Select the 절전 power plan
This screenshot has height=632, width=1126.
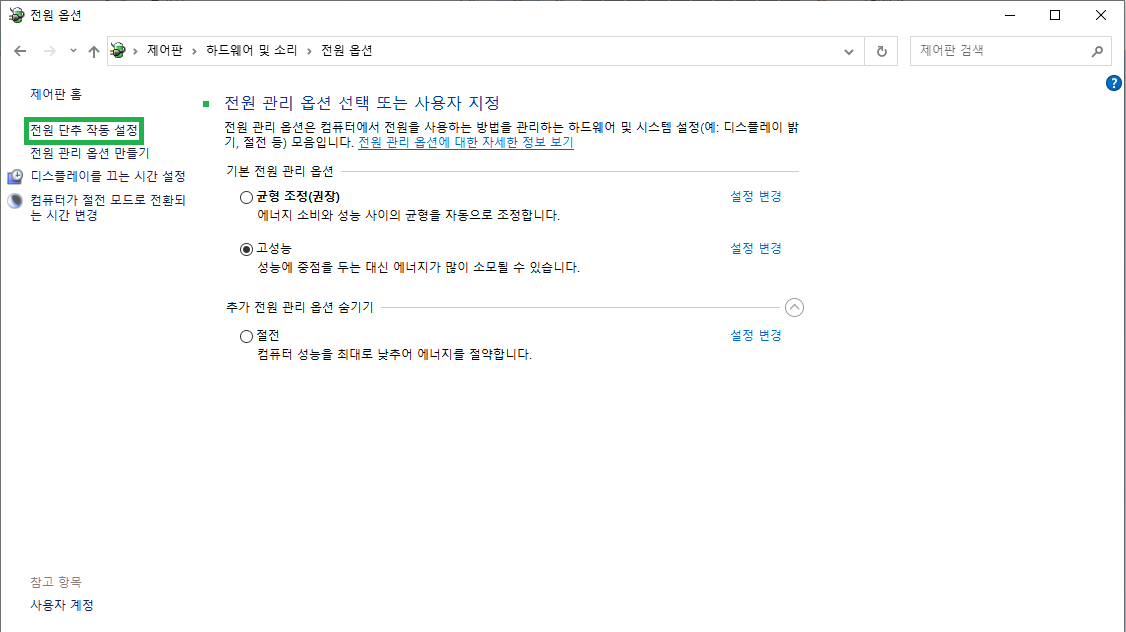[246, 335]
